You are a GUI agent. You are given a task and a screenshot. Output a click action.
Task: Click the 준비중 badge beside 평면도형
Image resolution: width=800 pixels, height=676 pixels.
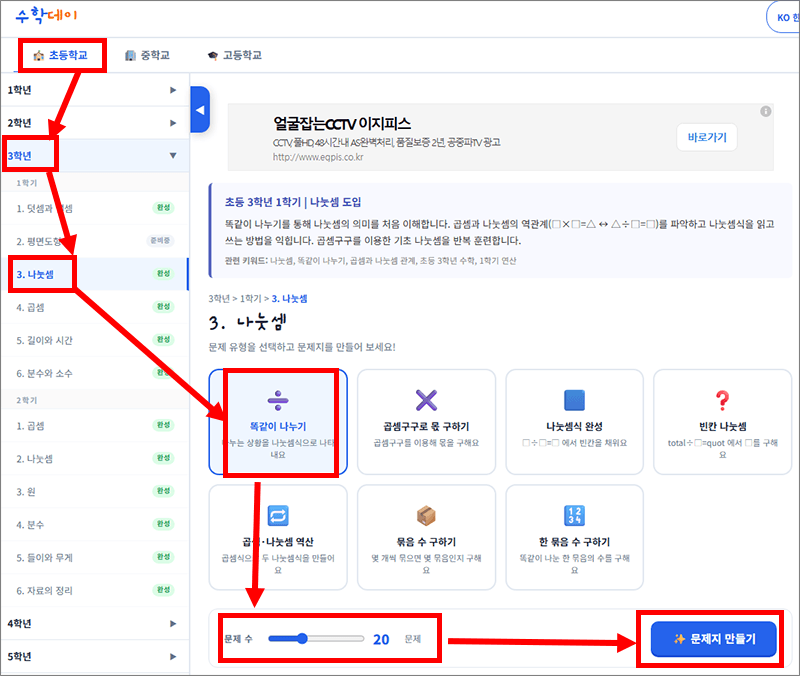click(160, 240)
